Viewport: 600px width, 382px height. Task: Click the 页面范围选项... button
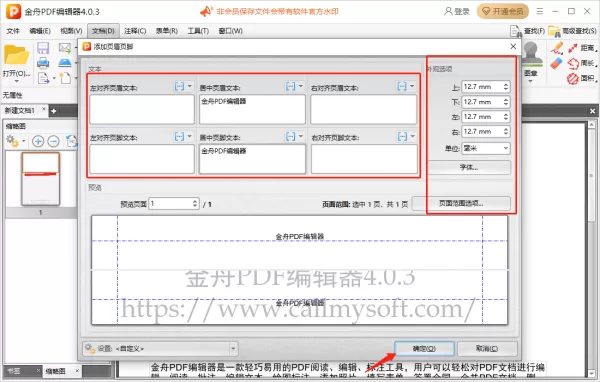pyautogui.click(x=461, y=203)
